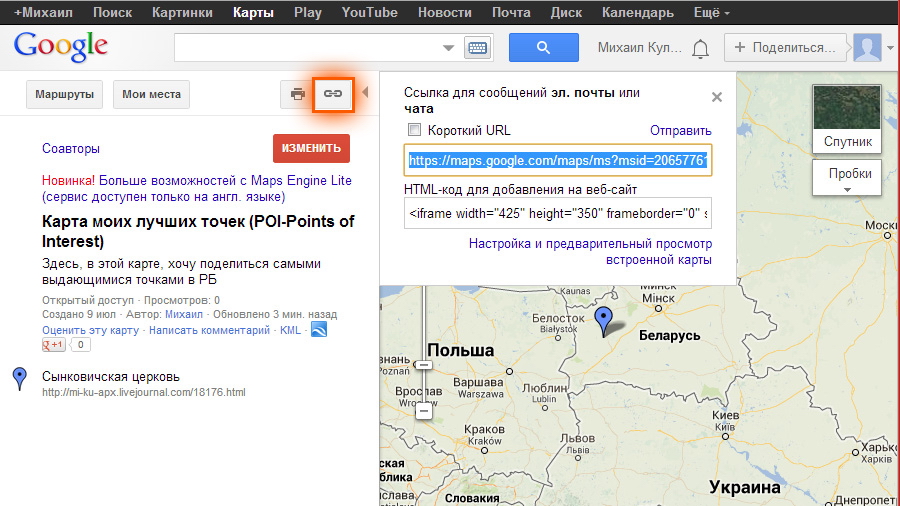
Task: Click the Google +1 button
Action: pyautogui.click(x=53, y=345)
